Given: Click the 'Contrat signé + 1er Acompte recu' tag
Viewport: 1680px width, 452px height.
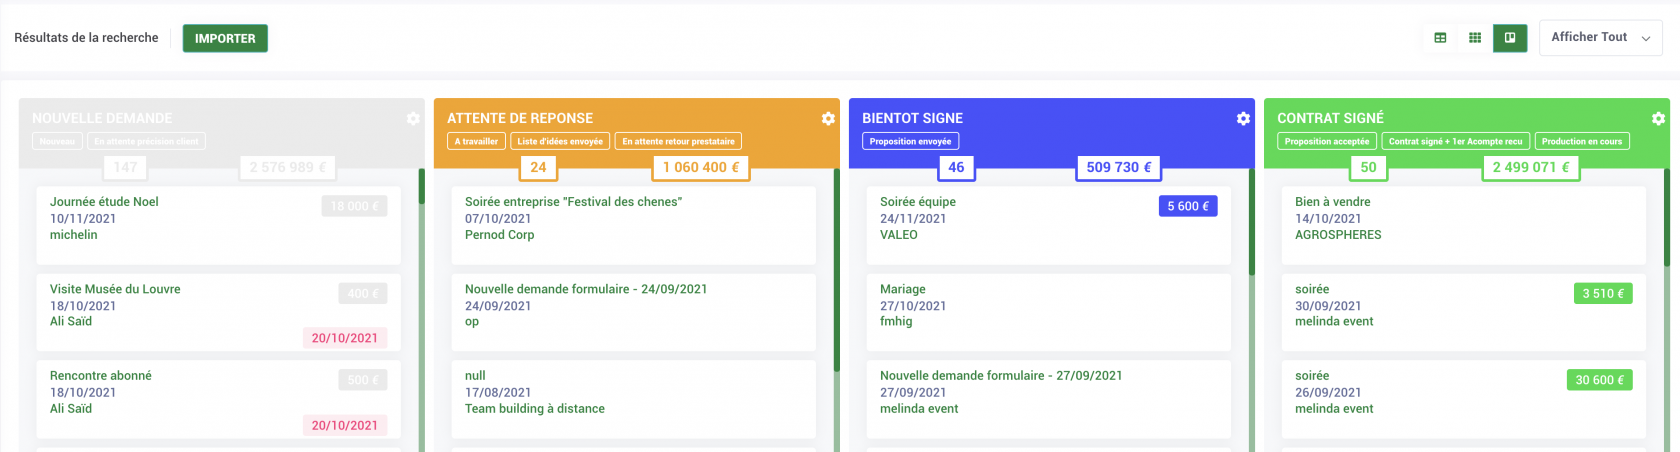Looking at the screenshot, I should (1455, 142).
